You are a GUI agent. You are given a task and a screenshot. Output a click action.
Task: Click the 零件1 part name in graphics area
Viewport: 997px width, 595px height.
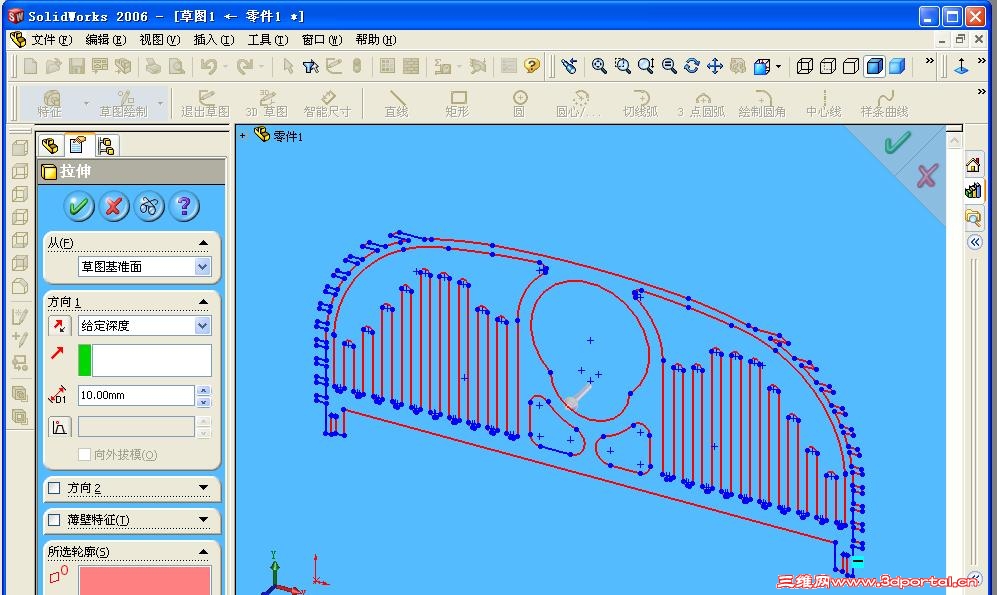(288, 136)
